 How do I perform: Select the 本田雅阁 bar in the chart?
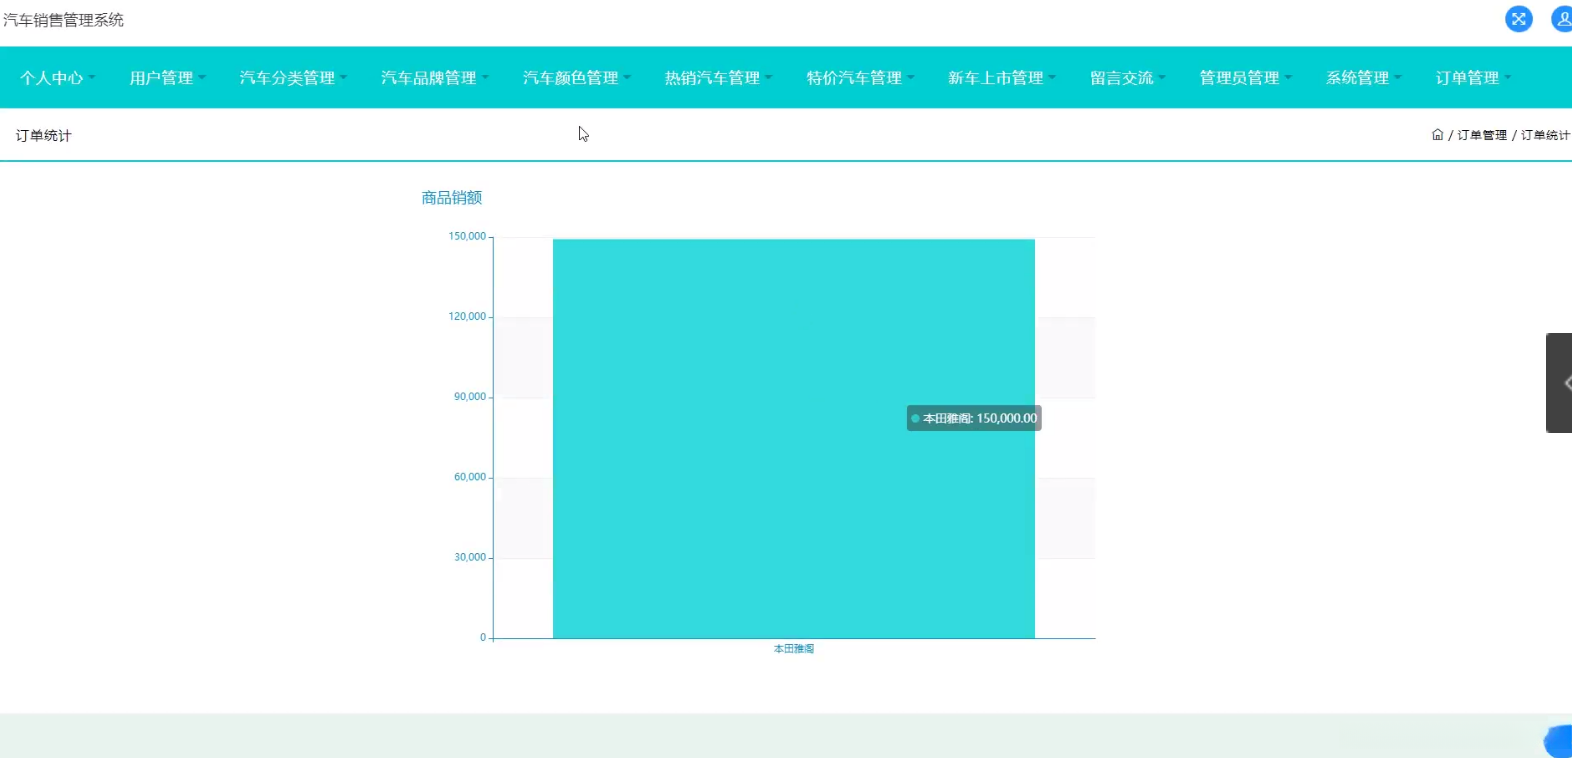(794, 438)
